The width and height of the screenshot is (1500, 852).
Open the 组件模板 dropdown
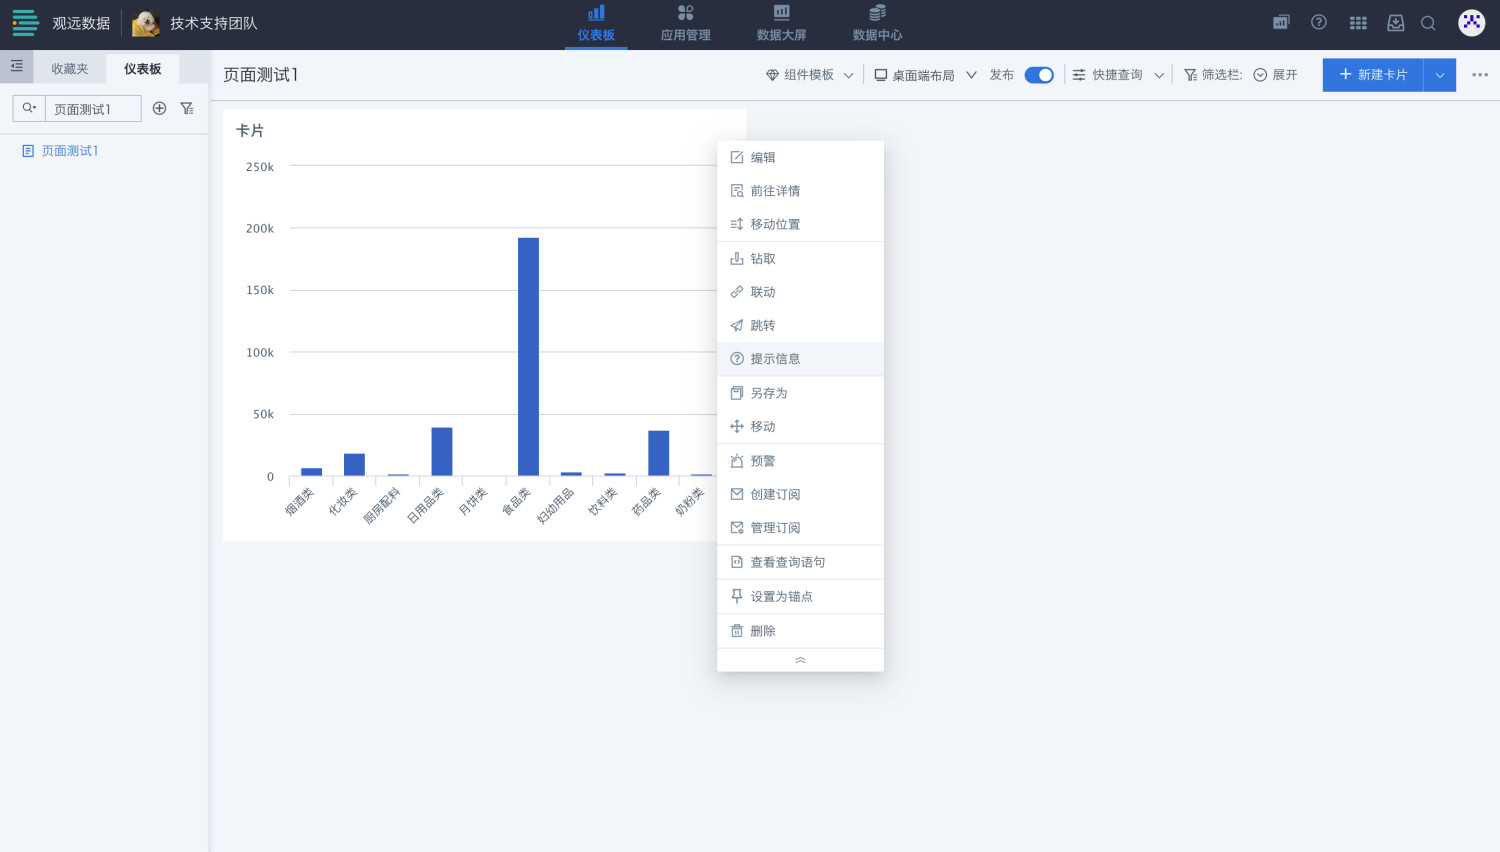(x=809, y=75)
